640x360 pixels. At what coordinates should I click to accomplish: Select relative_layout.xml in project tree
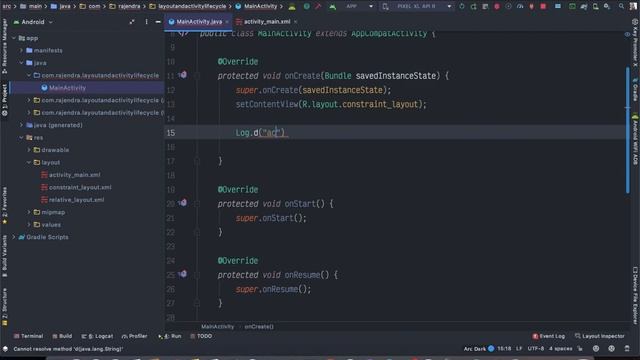point(72,200)
